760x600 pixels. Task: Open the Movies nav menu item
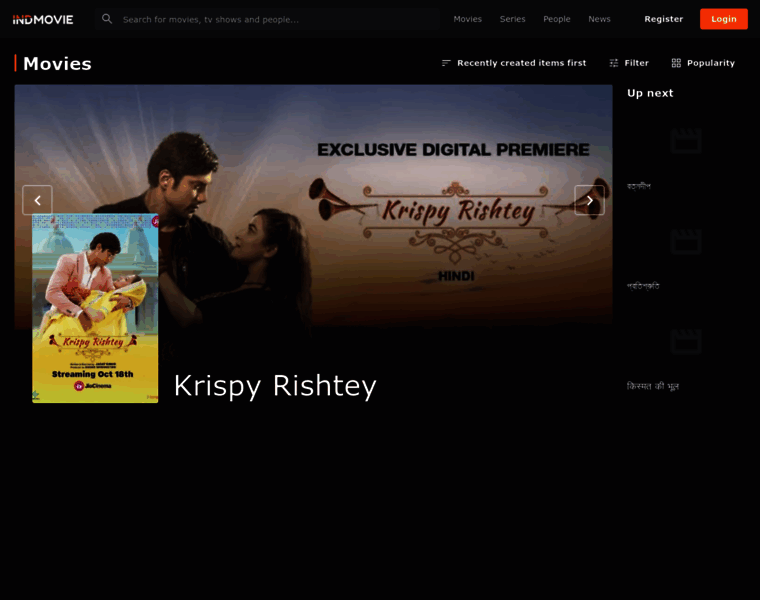(x=467, y=19)
